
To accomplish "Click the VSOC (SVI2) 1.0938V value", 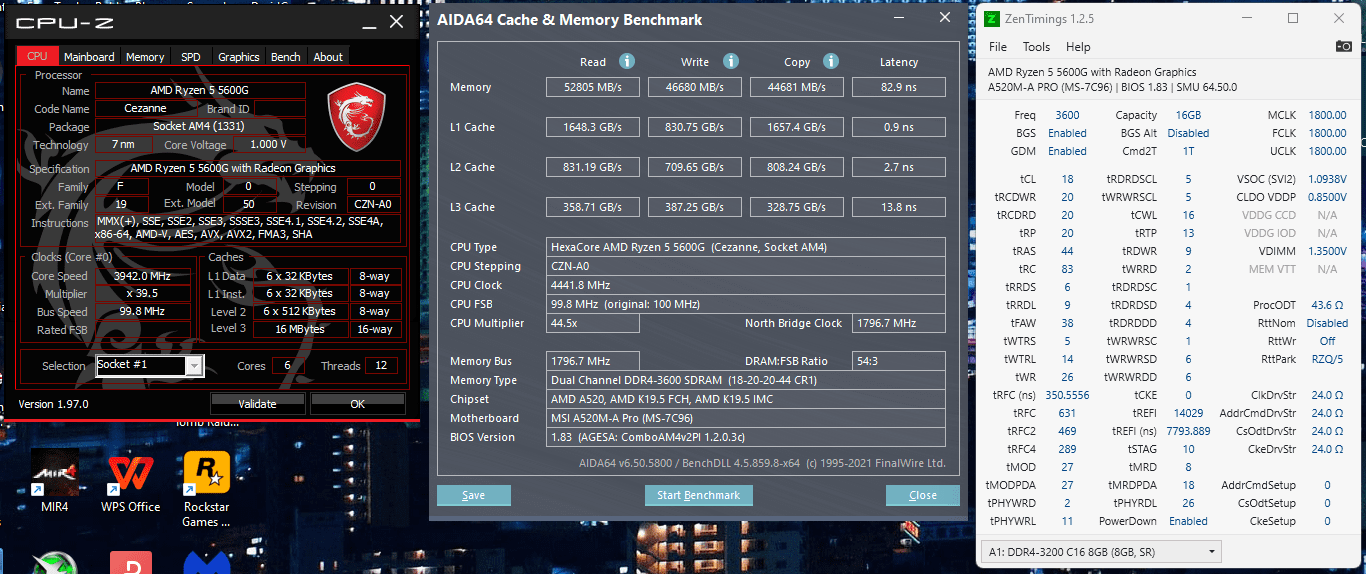I will point(1327,179).
